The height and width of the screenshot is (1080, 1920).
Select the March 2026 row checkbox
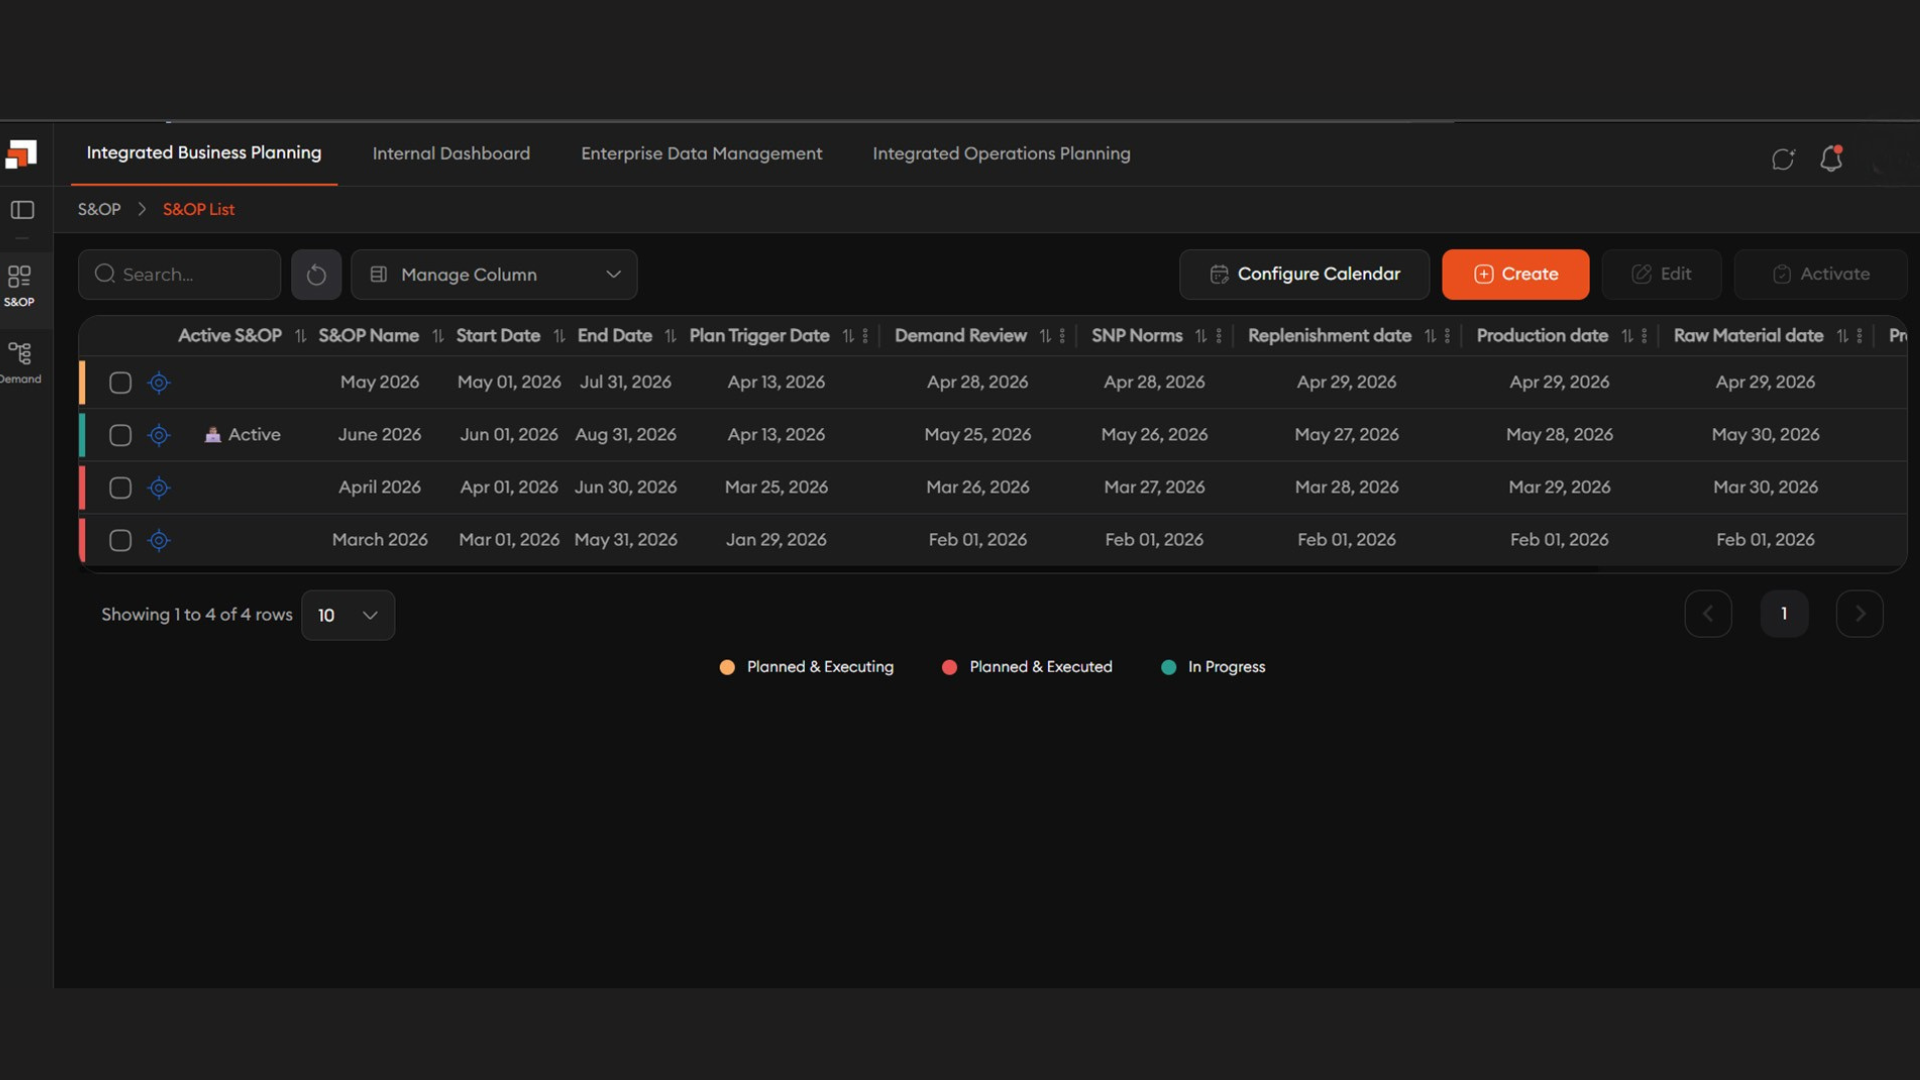[120, 540]
